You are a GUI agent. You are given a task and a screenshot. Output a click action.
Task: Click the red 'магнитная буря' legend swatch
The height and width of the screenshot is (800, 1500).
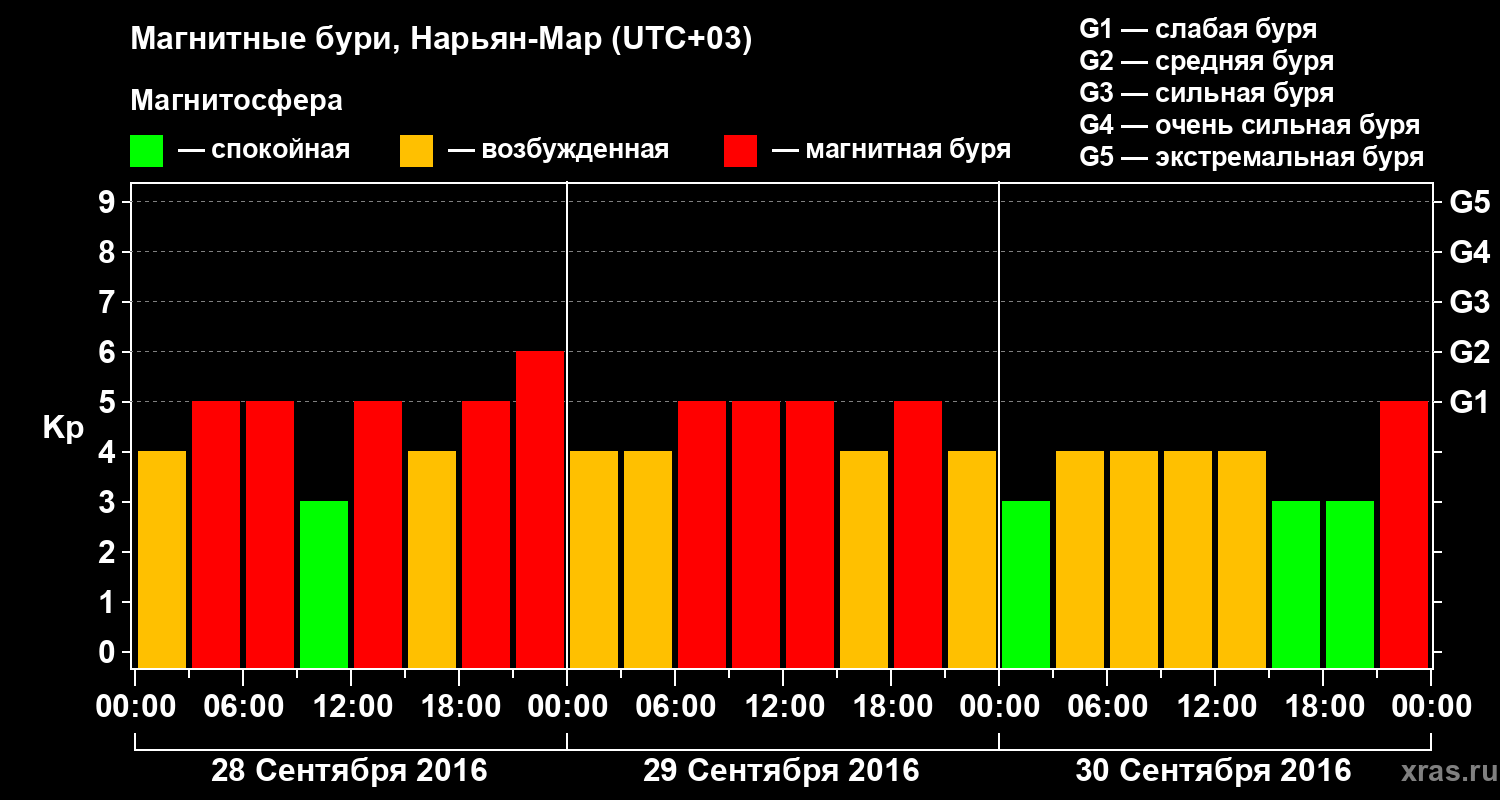tap(740, 151)
